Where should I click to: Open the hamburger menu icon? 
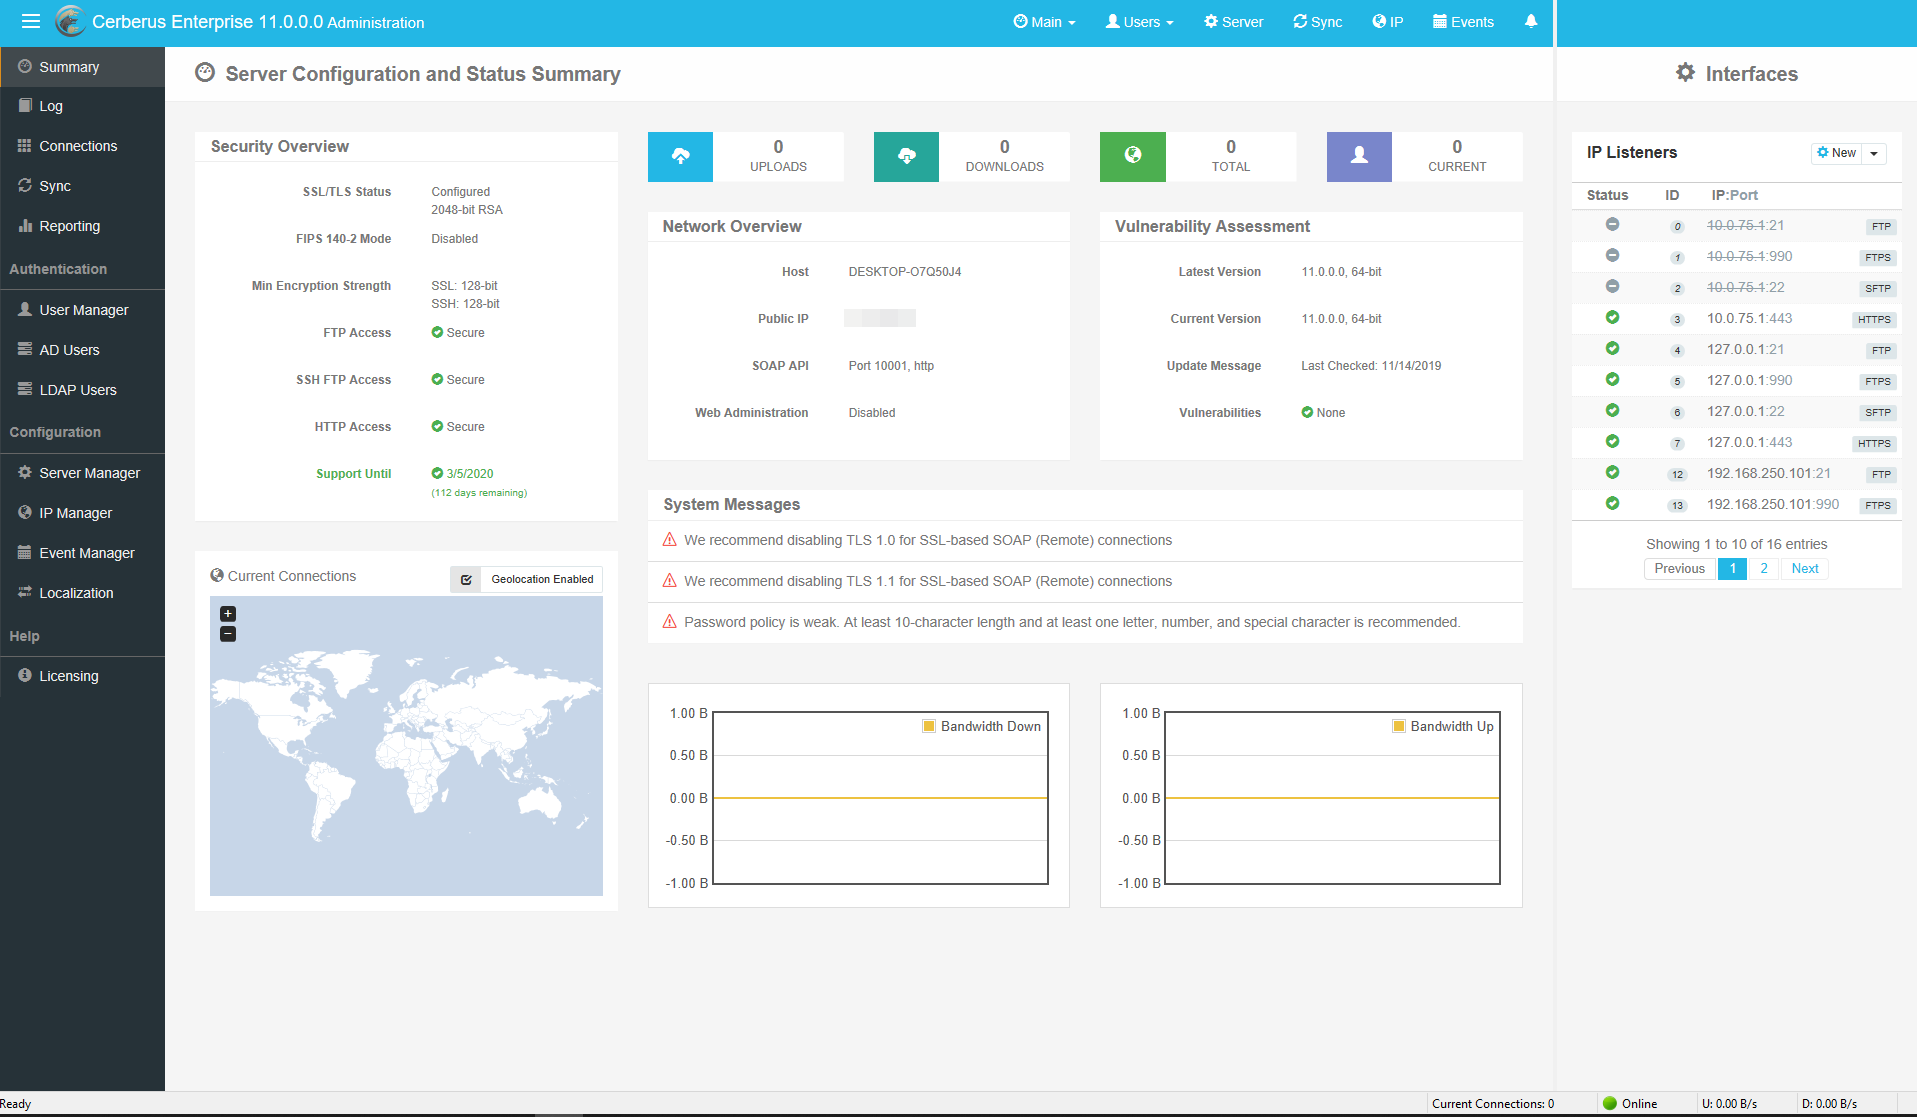click(x=31, y=21)
